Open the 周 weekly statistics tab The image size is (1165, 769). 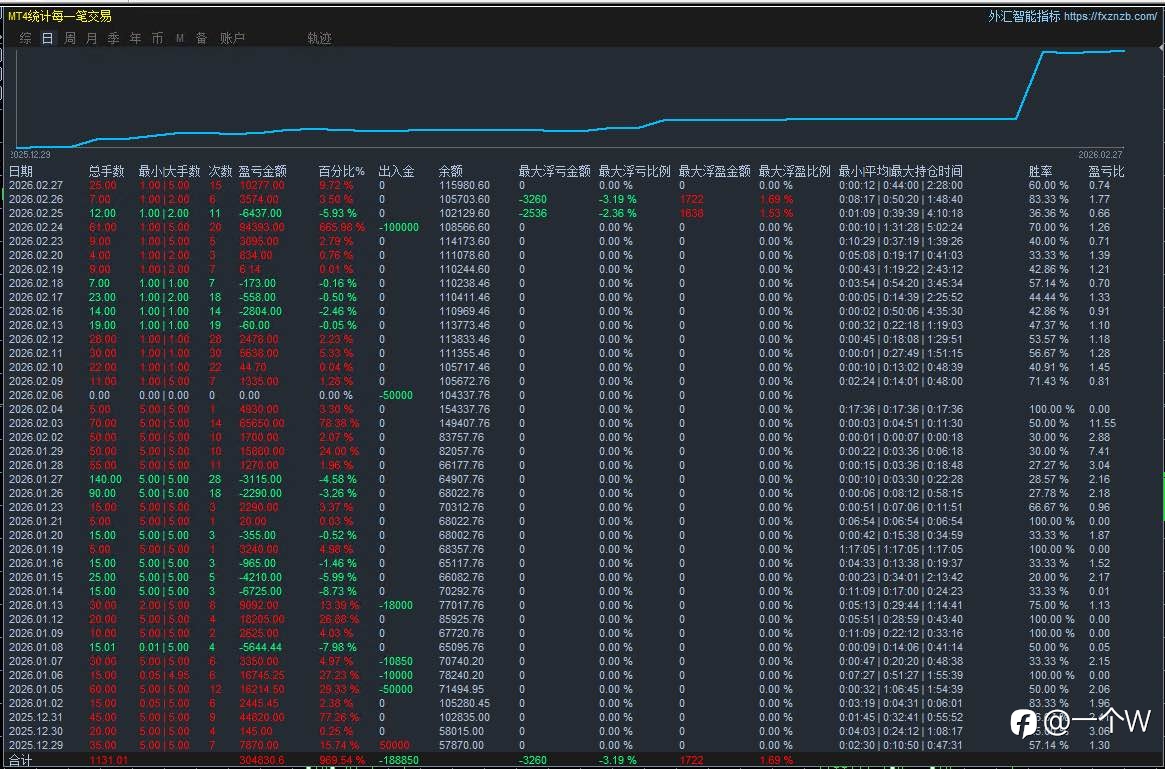(x=70, y=38)
